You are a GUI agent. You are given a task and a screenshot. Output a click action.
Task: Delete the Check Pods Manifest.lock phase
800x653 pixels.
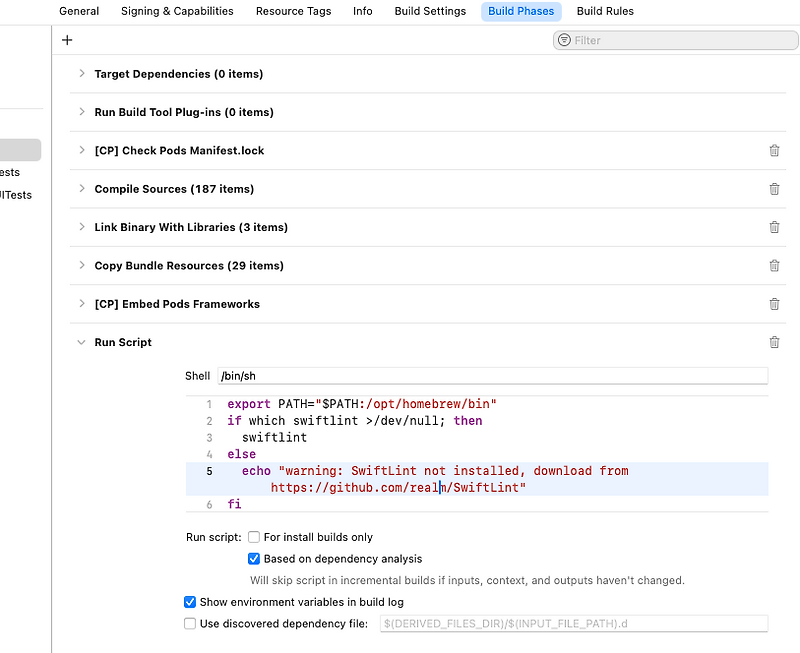pyautogui.click(x=774, y=151)
